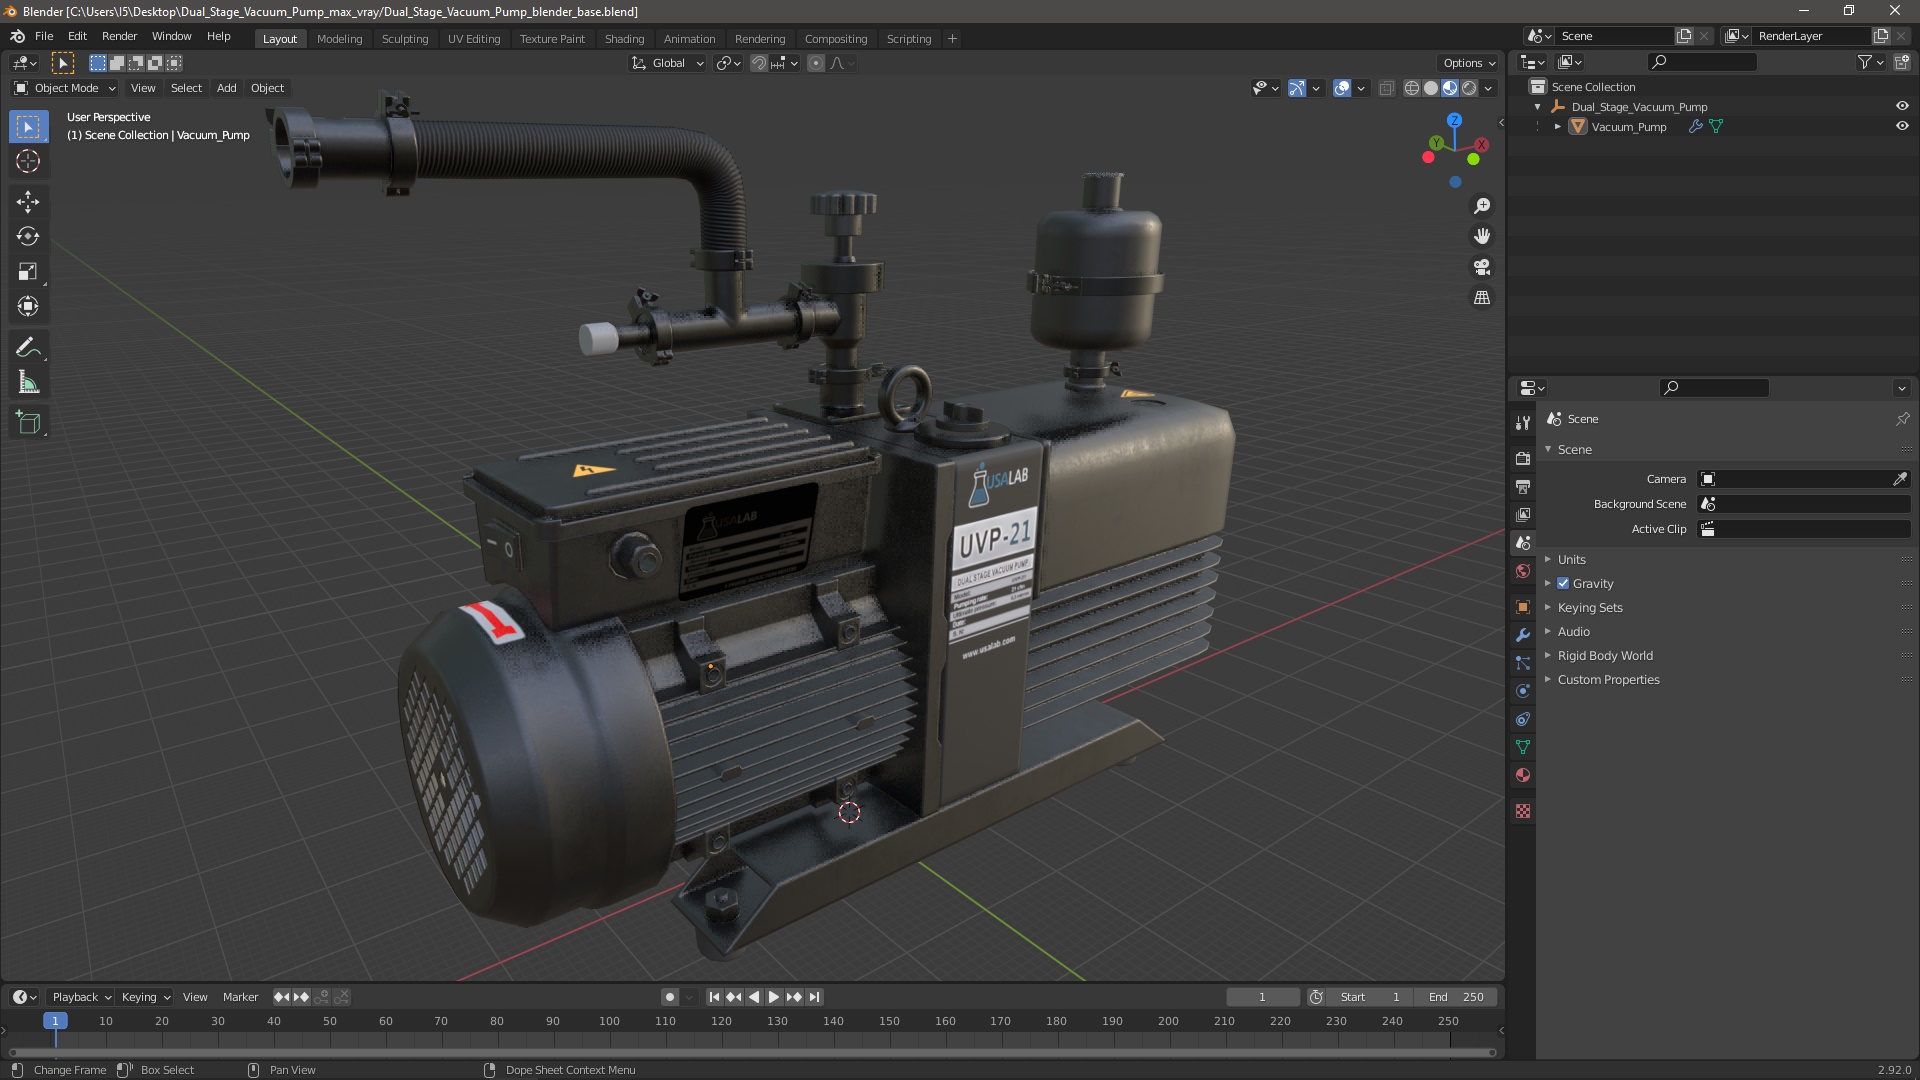
Task: Expand the Units panel
Action: pyautogui.click(x=1571, y=559)
